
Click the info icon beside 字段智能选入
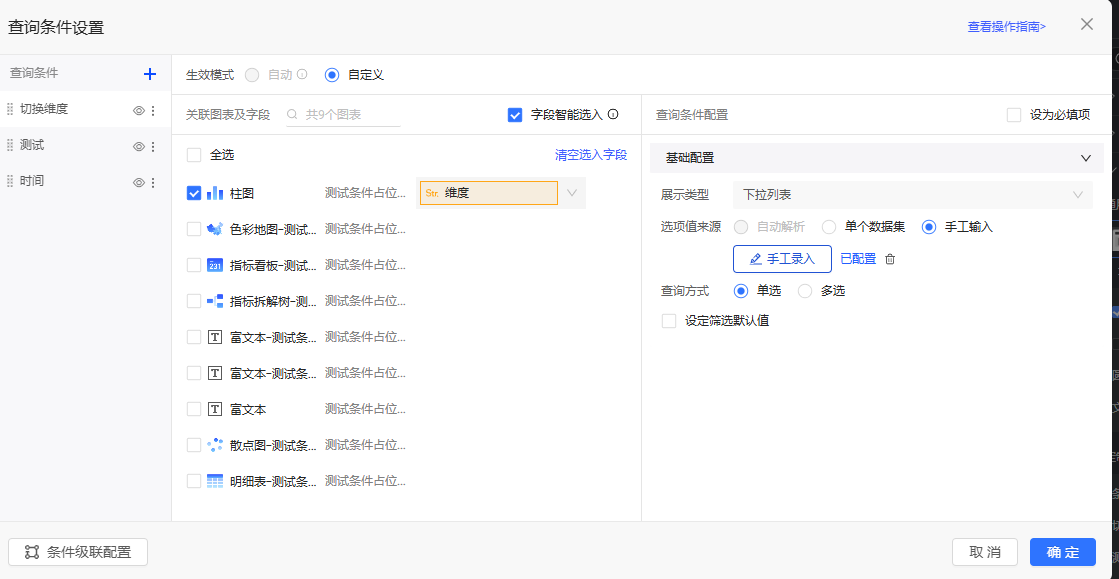point(613,115)
